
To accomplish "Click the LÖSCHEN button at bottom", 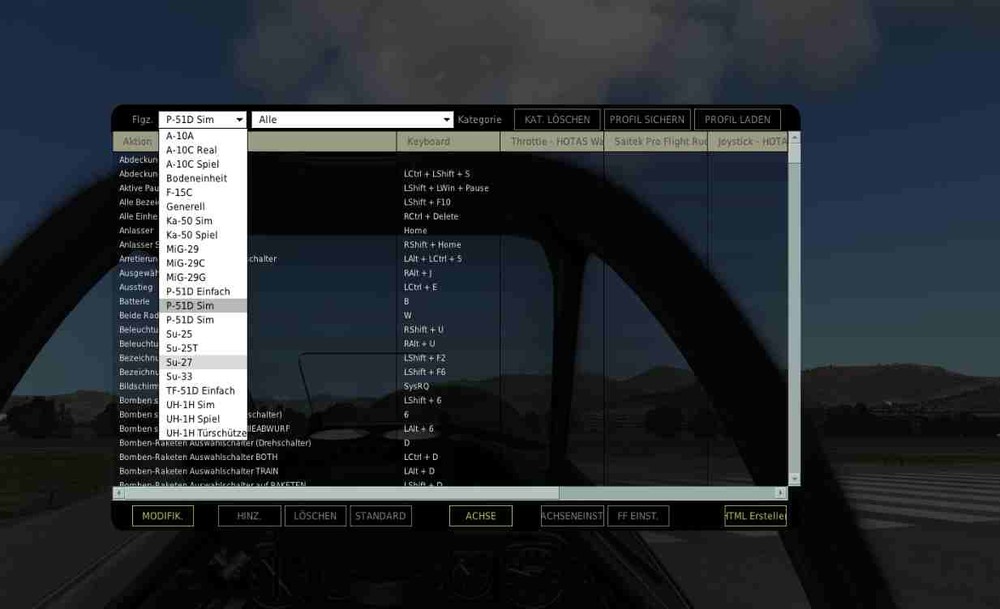I will 315,516.
